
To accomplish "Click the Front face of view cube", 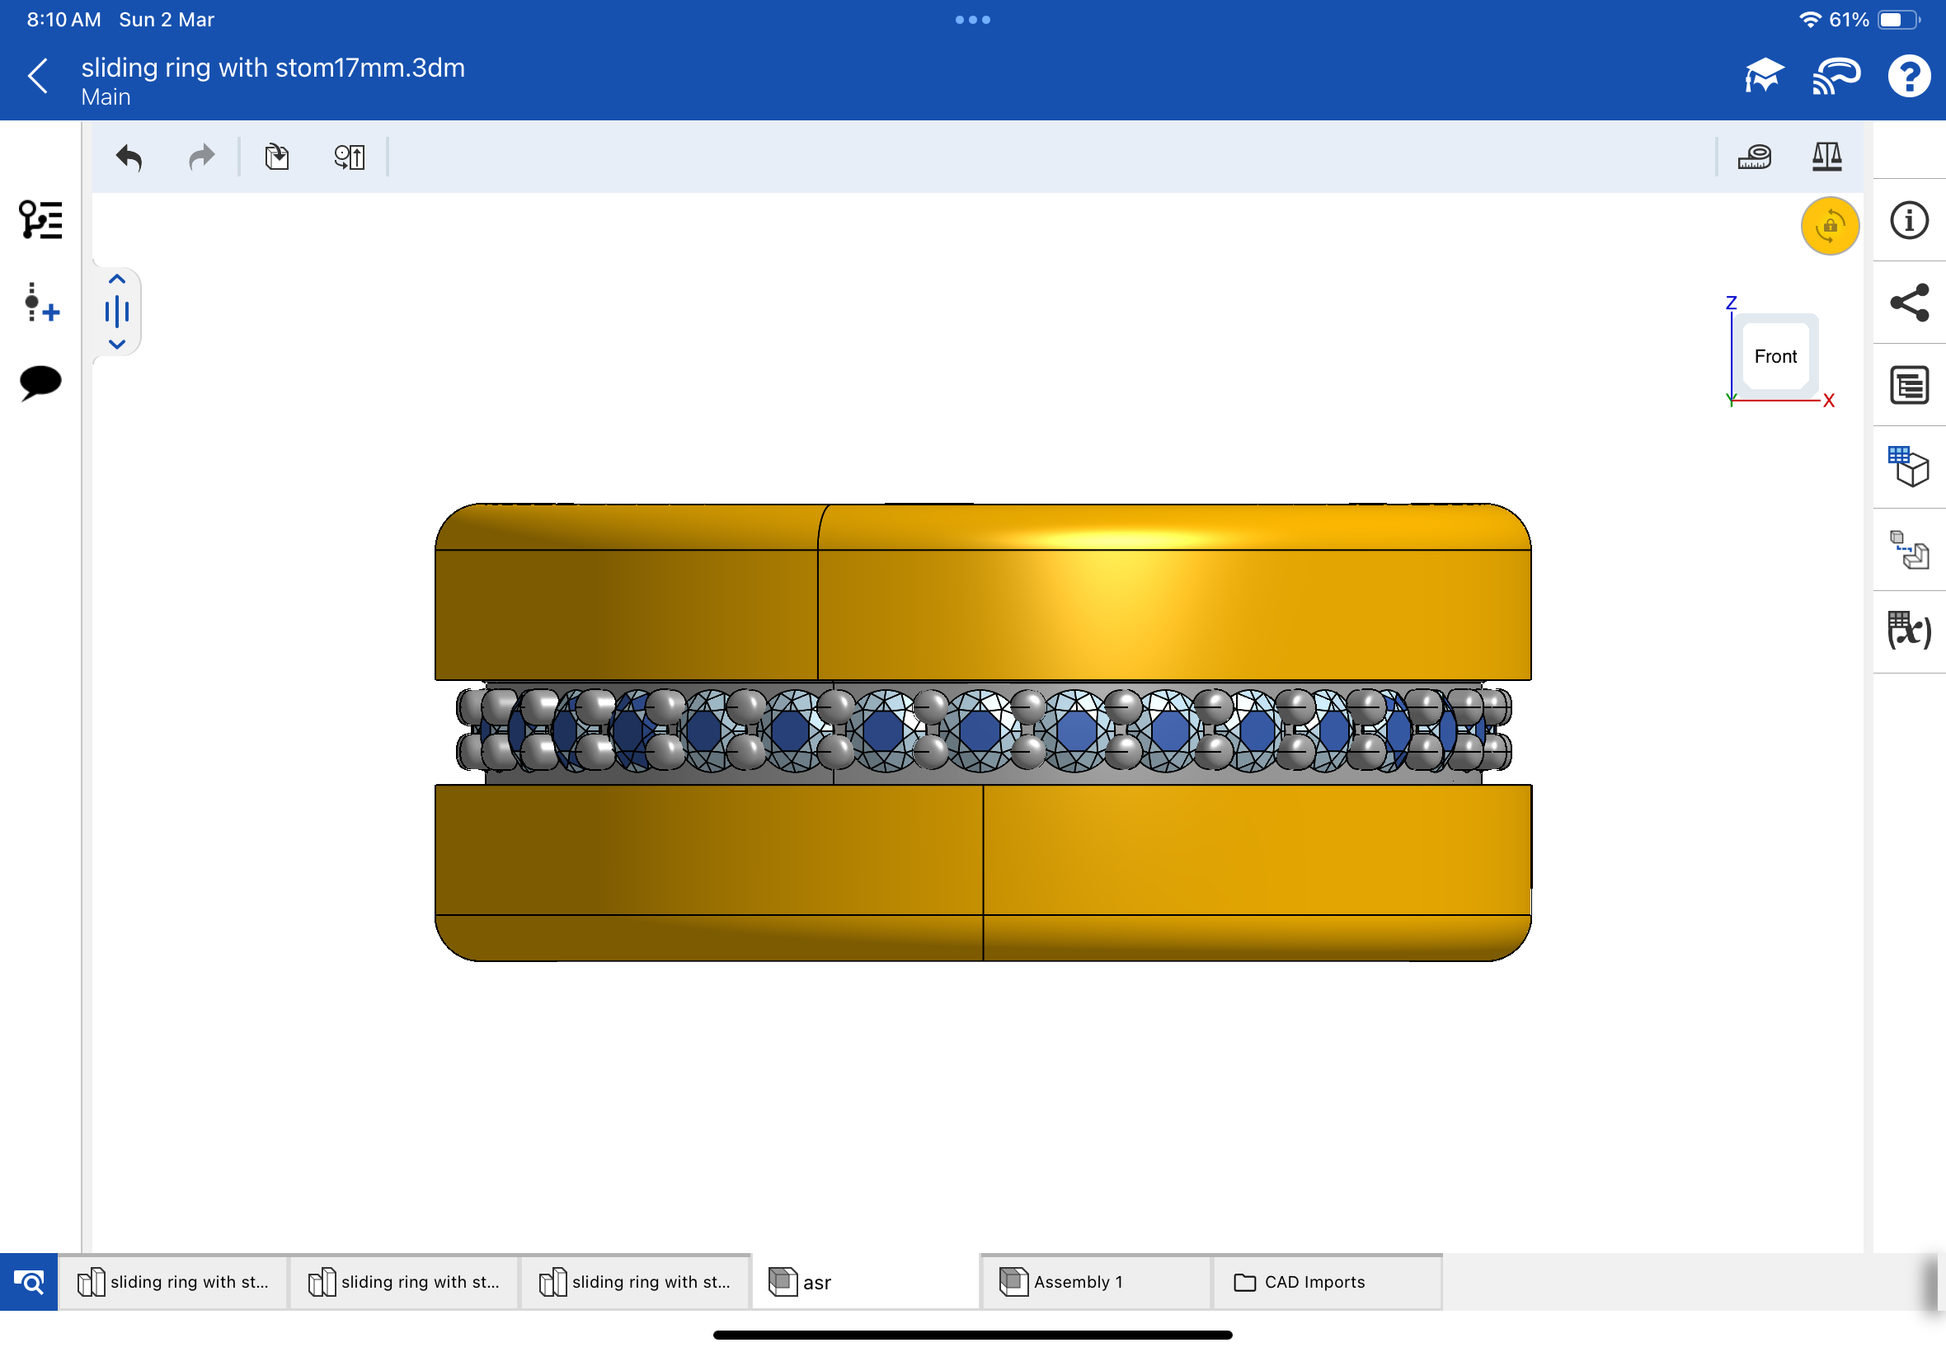I will pos(1775,357).
